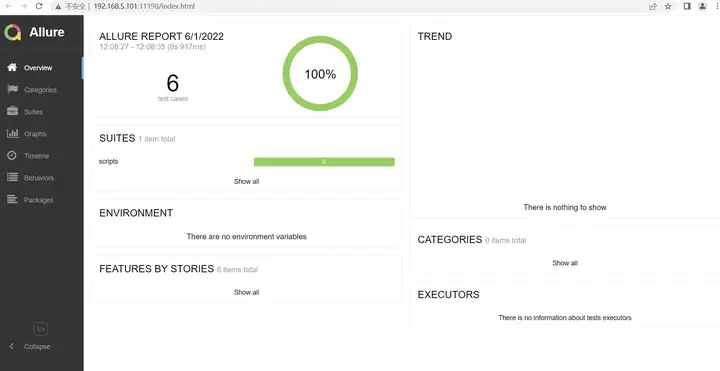This screenshot has width=720, height=371.
Task: Click the Behaviors list icon
Action: [x=12, y=178]
